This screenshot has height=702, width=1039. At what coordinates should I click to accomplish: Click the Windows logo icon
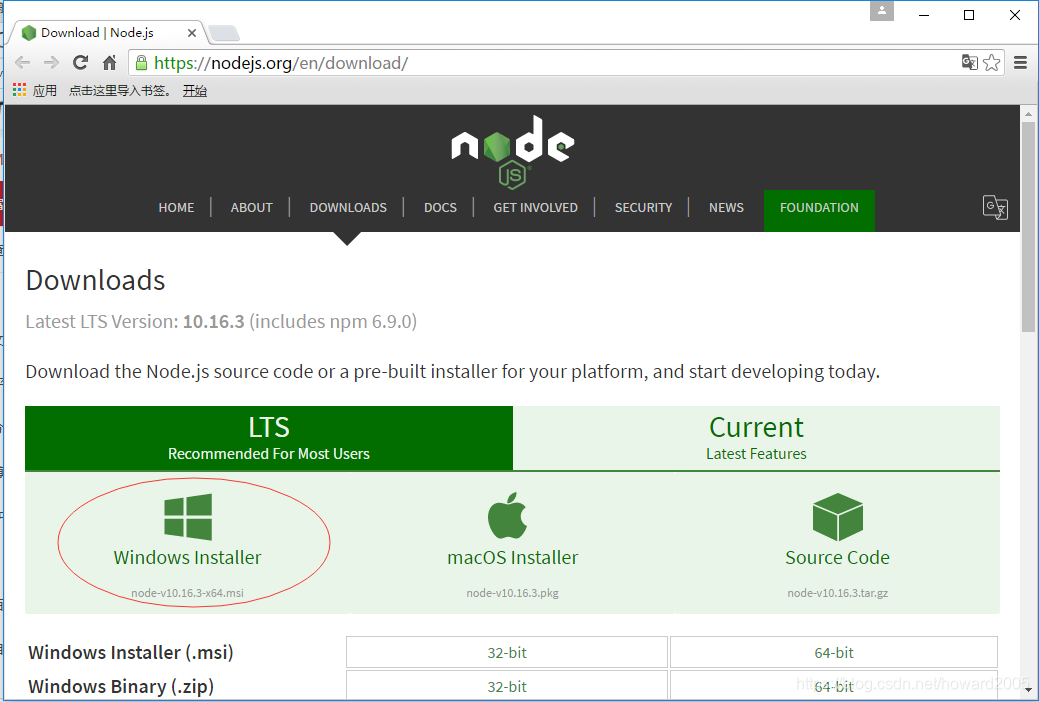(x=188, y=517)
